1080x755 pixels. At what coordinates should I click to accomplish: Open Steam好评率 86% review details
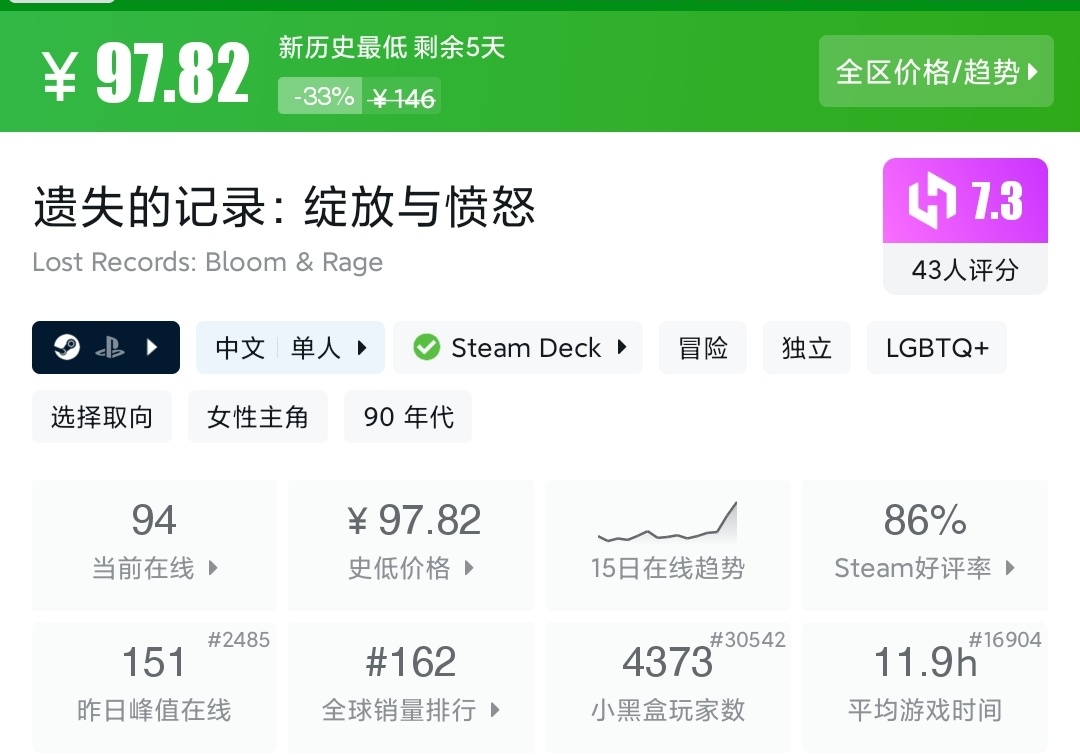(x=925, y=545)
